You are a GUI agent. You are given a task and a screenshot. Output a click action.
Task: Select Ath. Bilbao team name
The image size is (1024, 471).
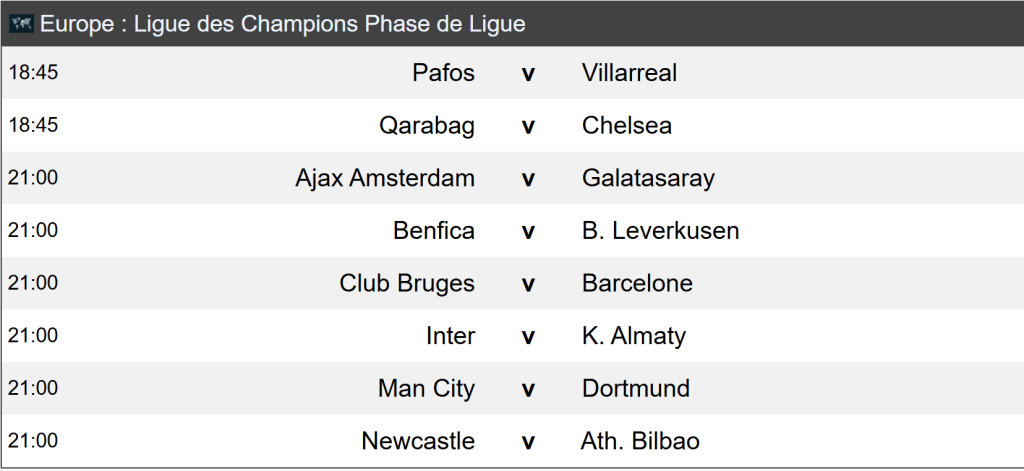click(640, 441)
